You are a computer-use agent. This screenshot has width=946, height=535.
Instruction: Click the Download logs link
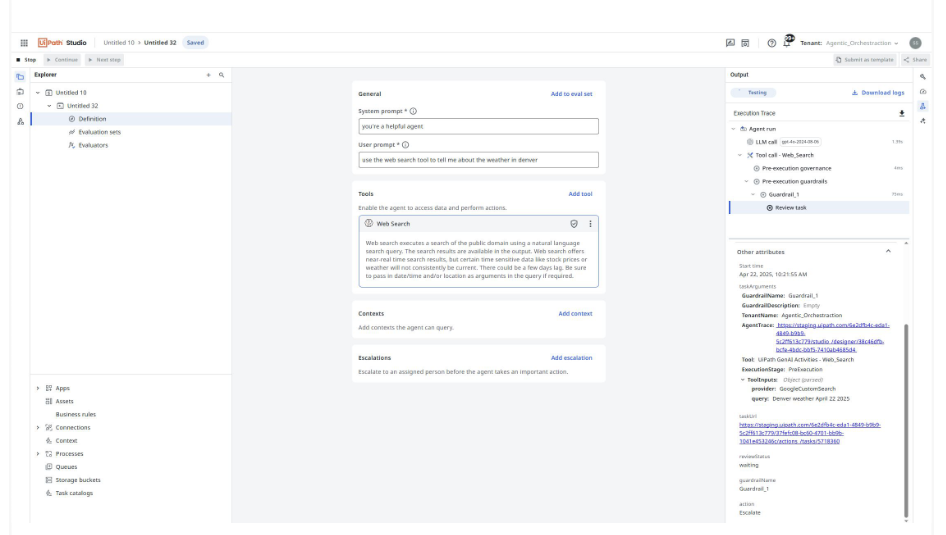(878, 93)
